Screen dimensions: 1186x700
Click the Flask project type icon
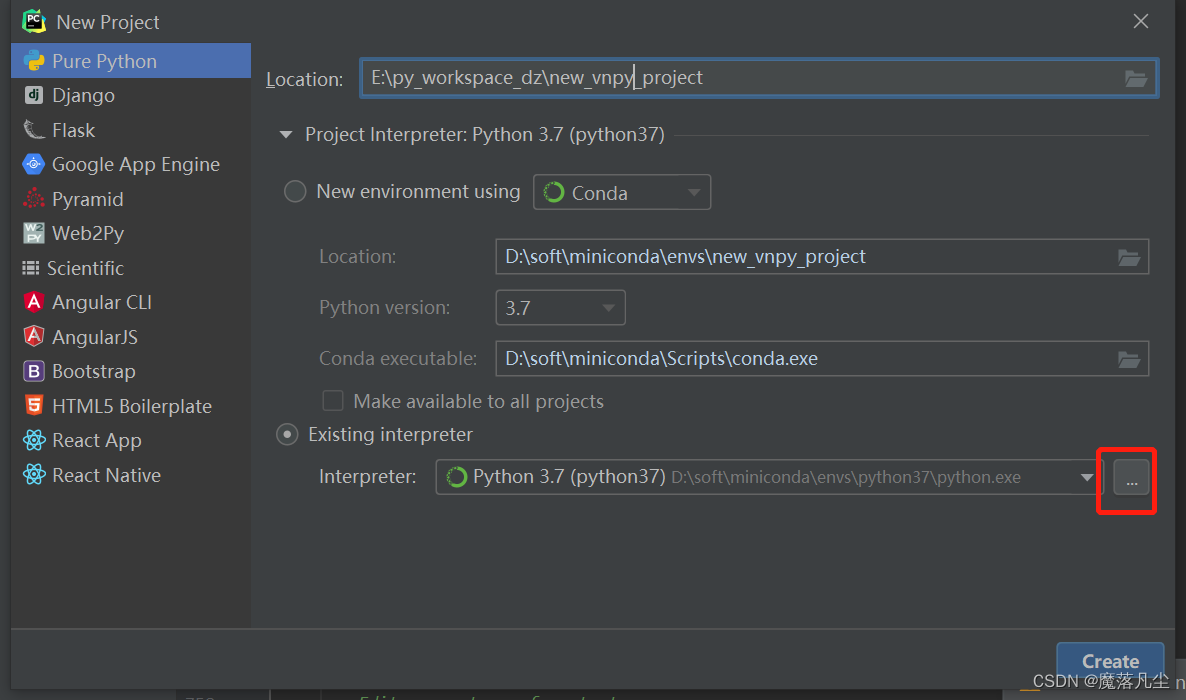pyautogui.click(x=34, y=130)
